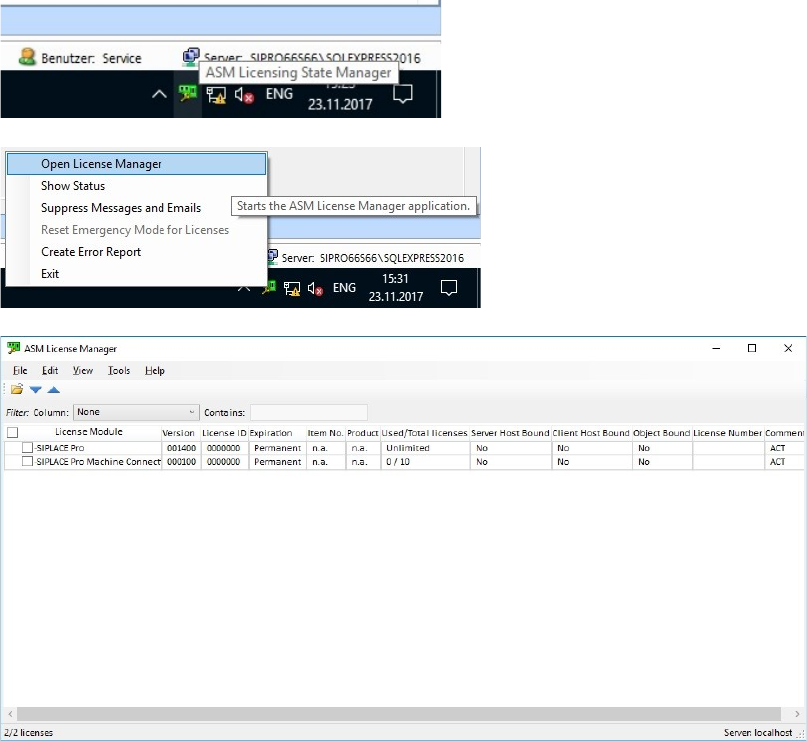807x741 pixels.
Task: Click ASM License Manager title bar app icon
Action: pyautogui.click(x=13, y=348)
